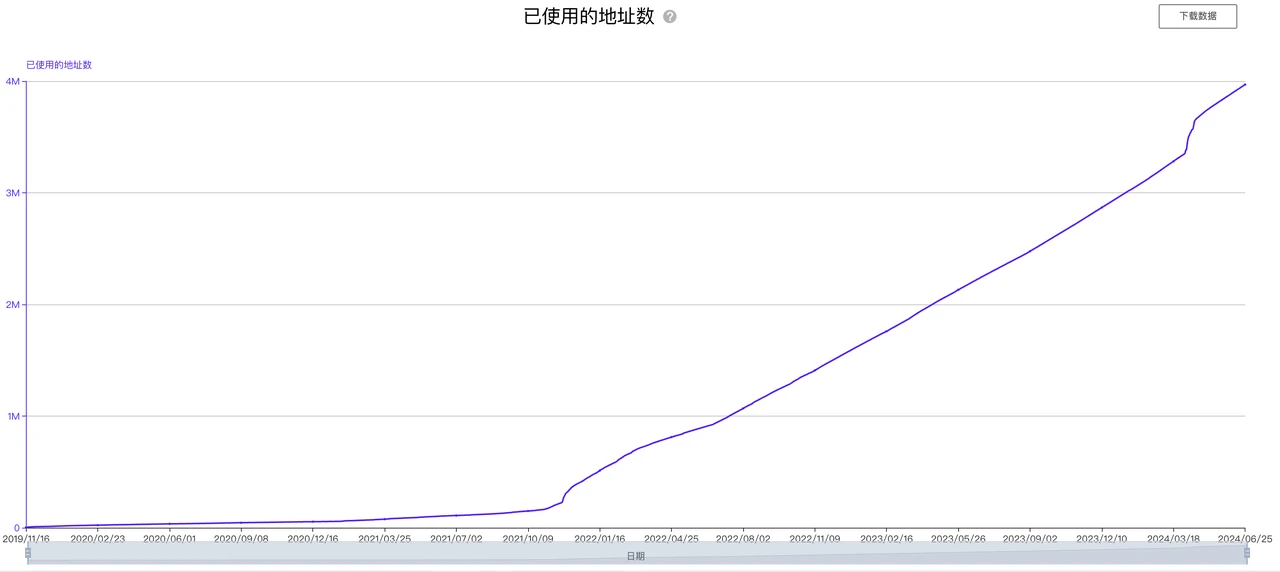This screenshot has height=572, width=1280.
Task: Click the small purple y-axis title 已使用的地址数
Action: point(59,65)
